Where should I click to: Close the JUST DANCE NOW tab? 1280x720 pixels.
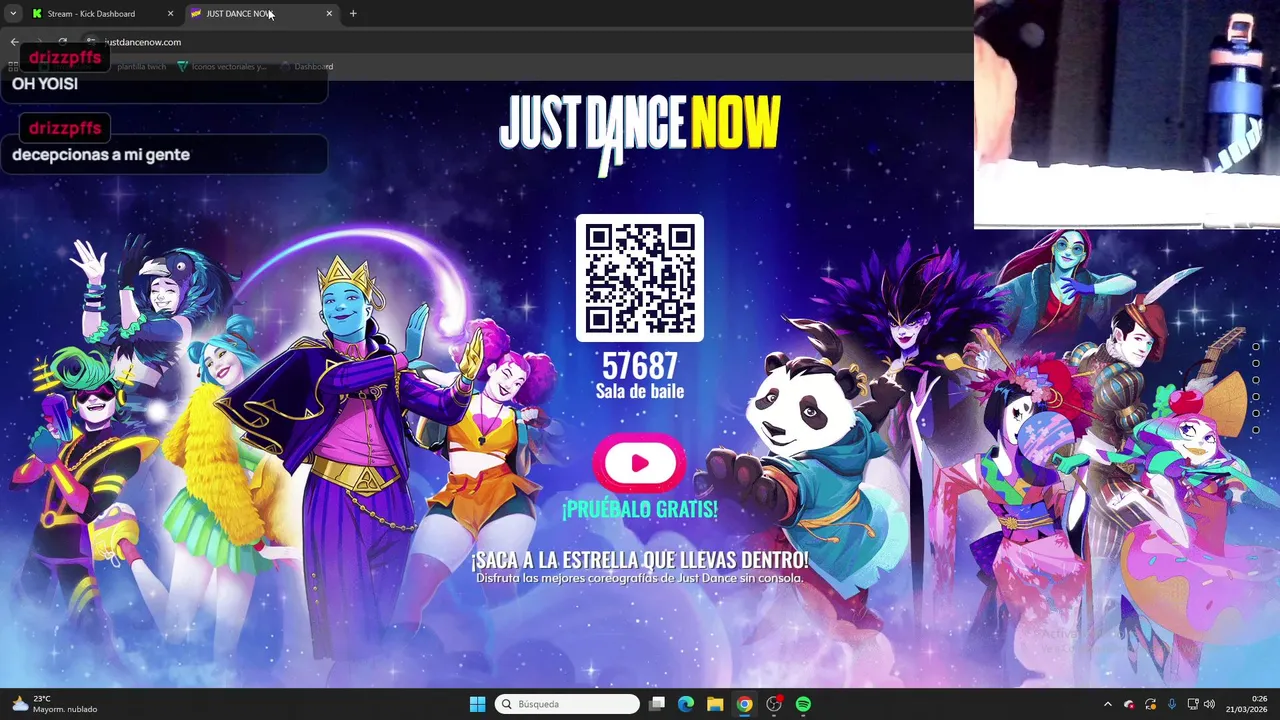[329, 14]
